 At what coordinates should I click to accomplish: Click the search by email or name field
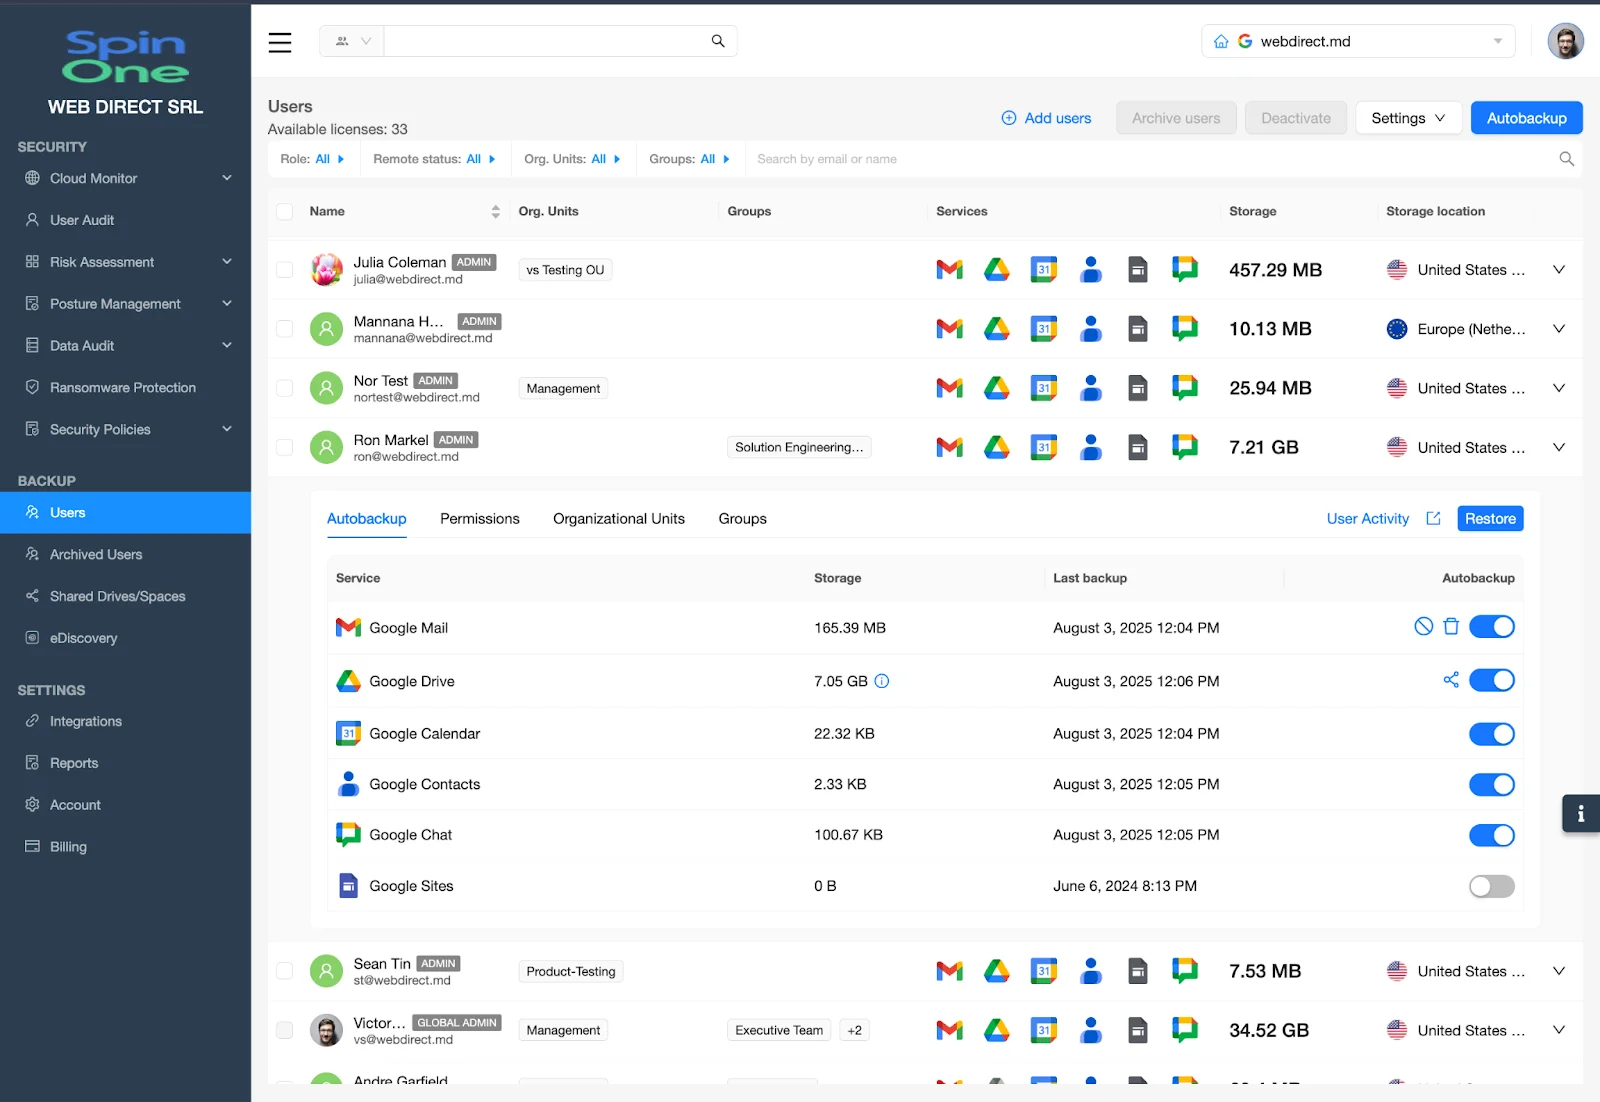(x=900, y=158)
